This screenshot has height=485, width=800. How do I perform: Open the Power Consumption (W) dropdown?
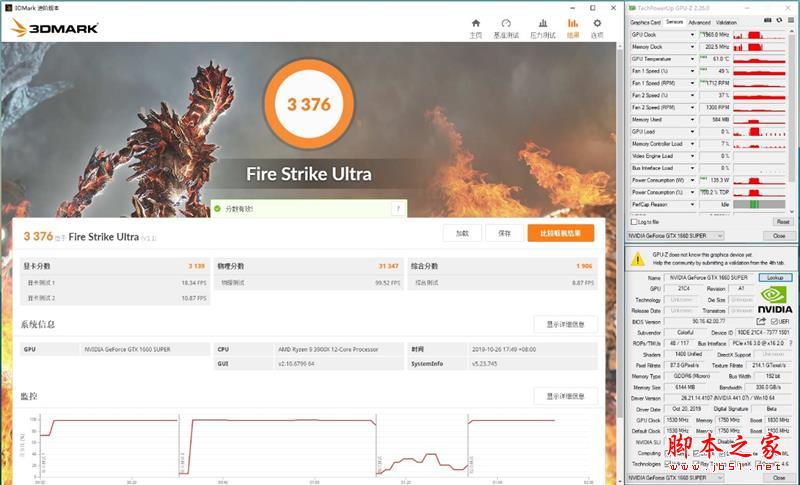[692, 180]
